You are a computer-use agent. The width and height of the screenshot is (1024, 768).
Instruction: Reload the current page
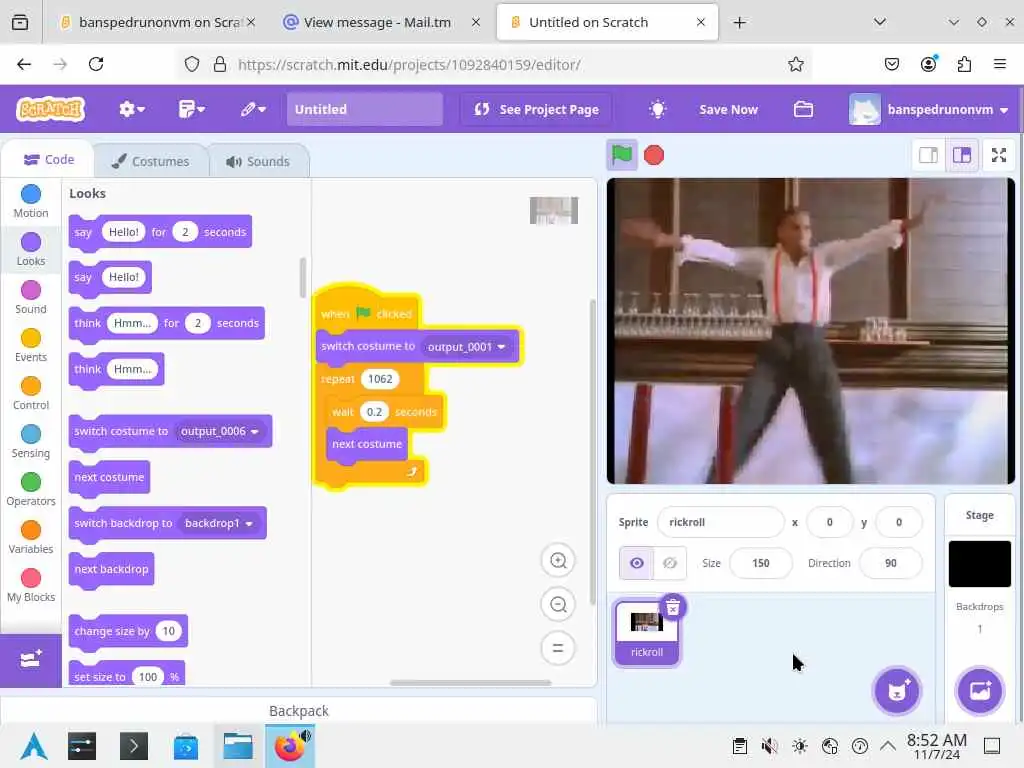[96, 64]
